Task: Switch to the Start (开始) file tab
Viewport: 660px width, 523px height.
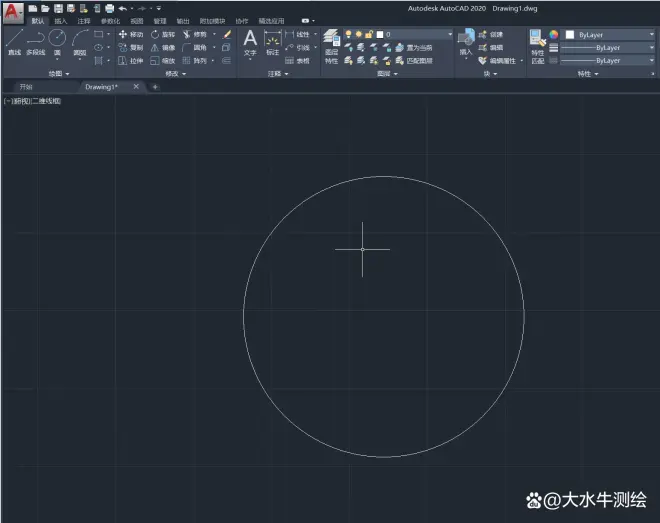Action: click(x=26, y=87)
